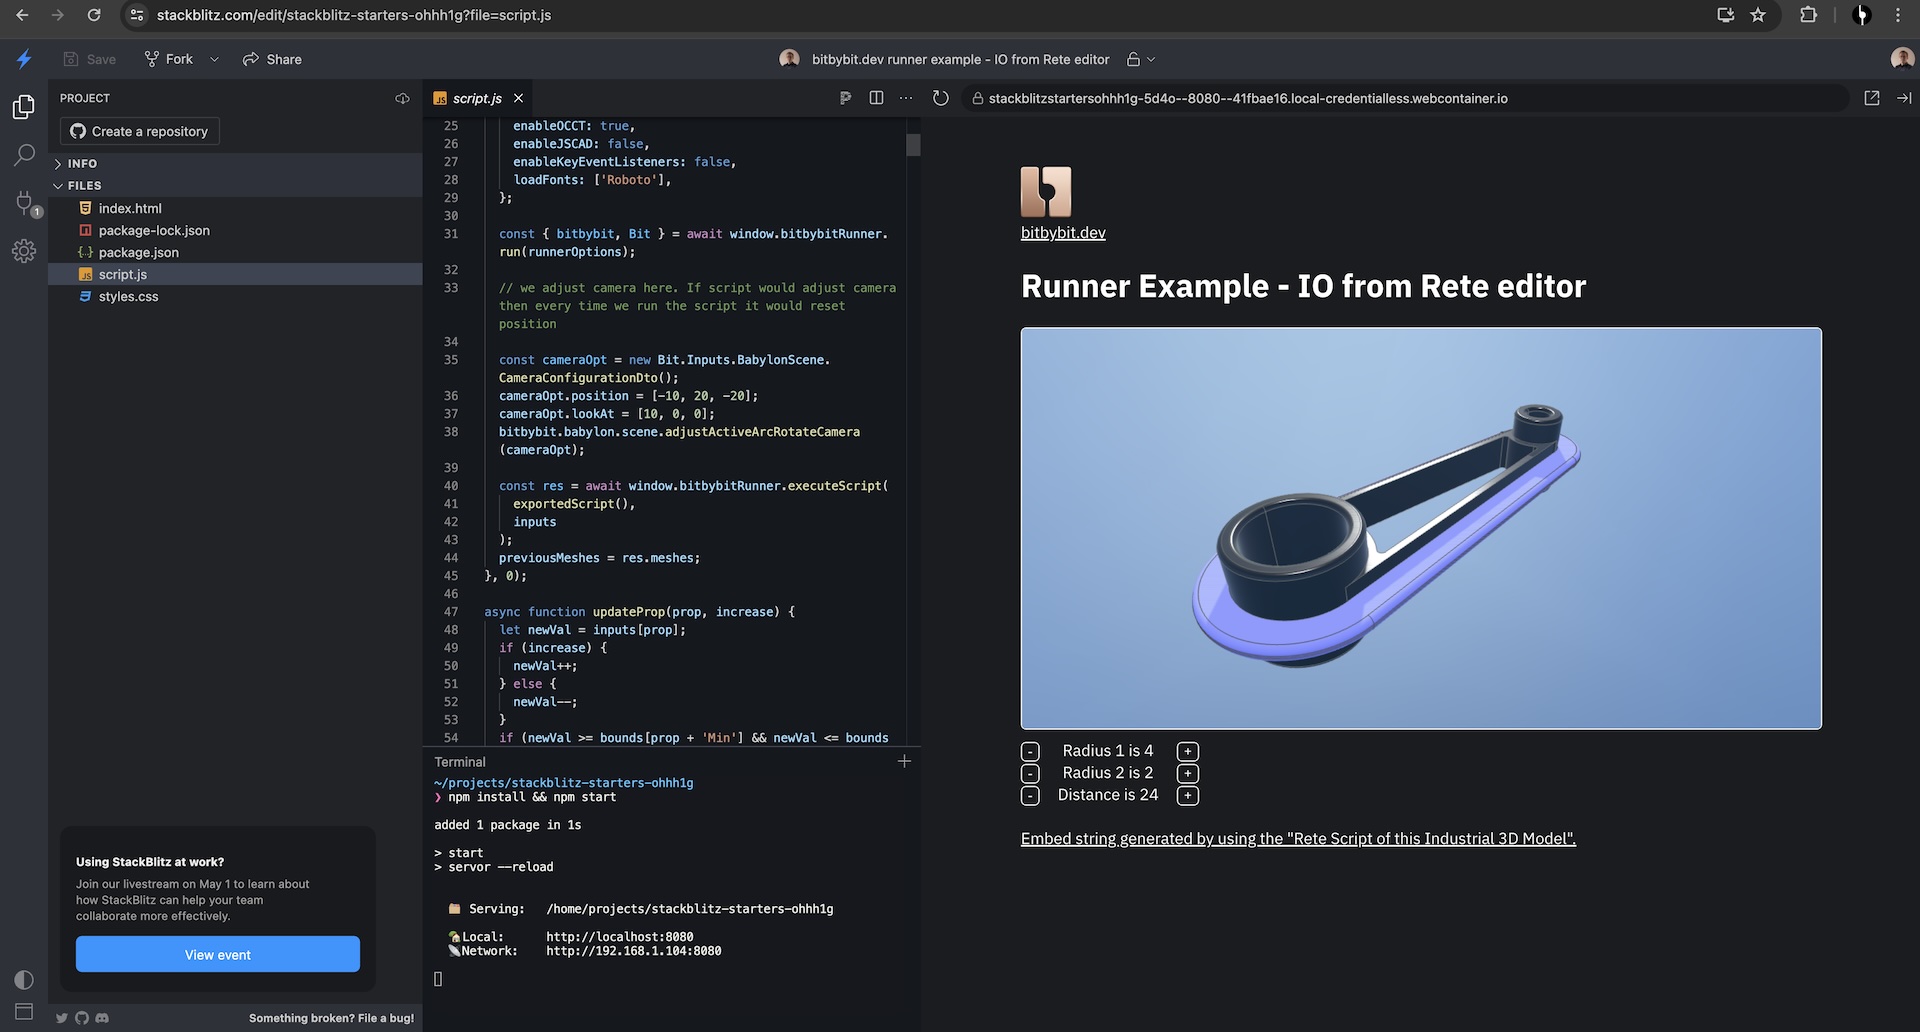The image size is (1920, 1032).
Task: Click the View event button
Action: (x=218, y=954)
